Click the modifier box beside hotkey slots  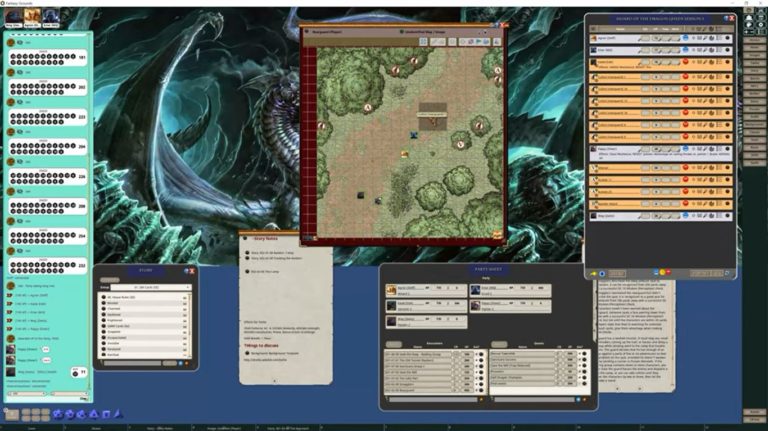12,415
